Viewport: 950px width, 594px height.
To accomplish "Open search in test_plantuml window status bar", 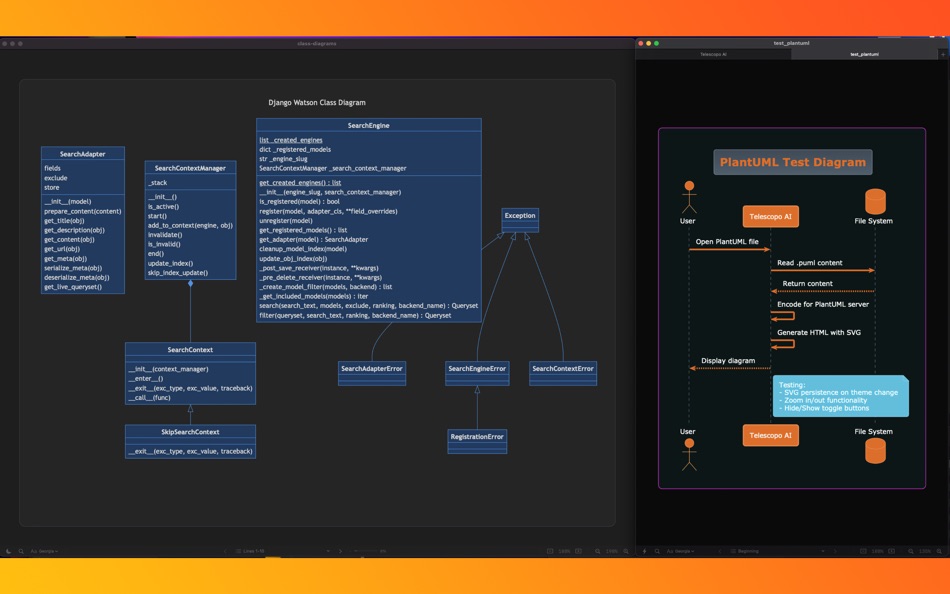I will 657,552.
